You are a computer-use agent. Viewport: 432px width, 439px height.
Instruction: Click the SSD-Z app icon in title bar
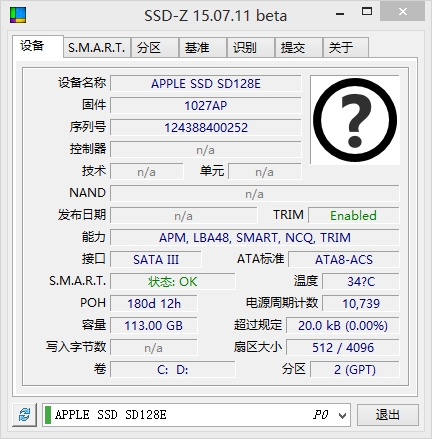(18, 15)
